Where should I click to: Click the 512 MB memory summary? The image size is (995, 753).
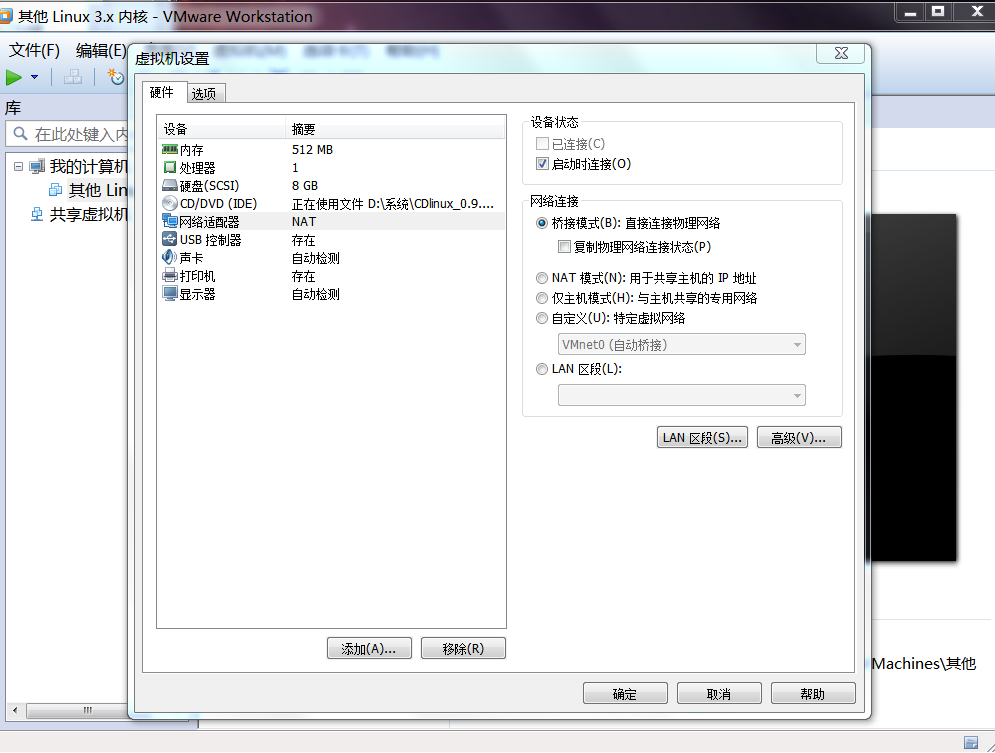click(x=312, y=150)
